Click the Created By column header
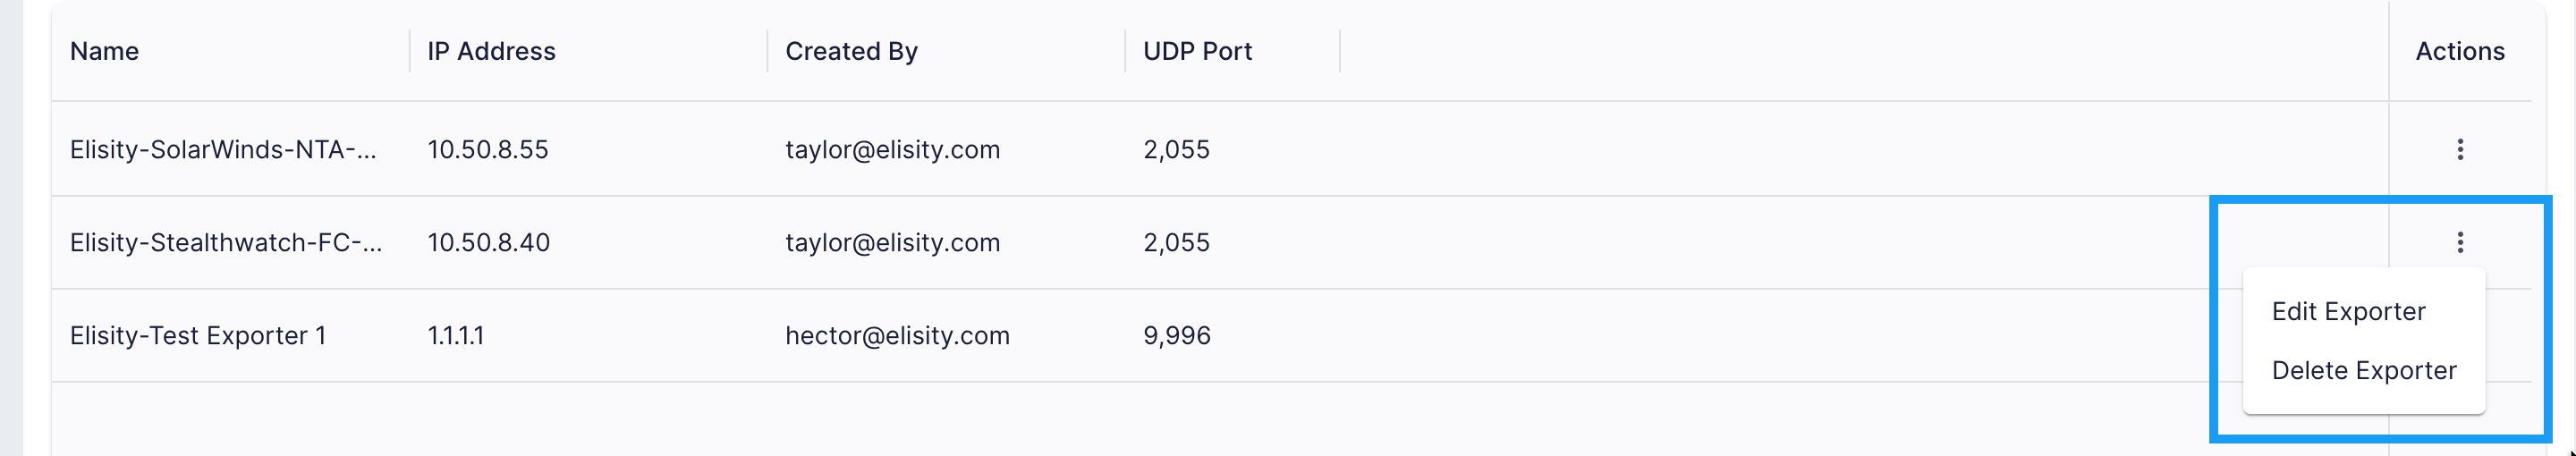The width and height of the screenshot is (2576, 456). pos(851,51)
